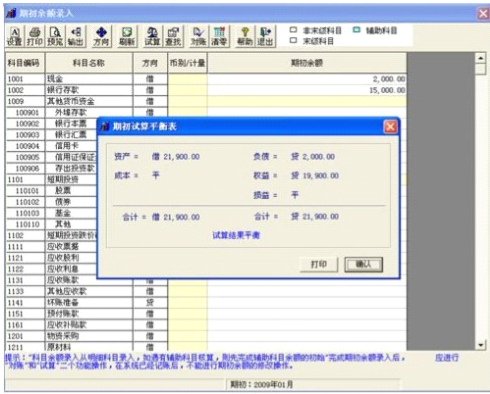
Task: Click scrollbar down arrow of account table
Action: (480, 345)
